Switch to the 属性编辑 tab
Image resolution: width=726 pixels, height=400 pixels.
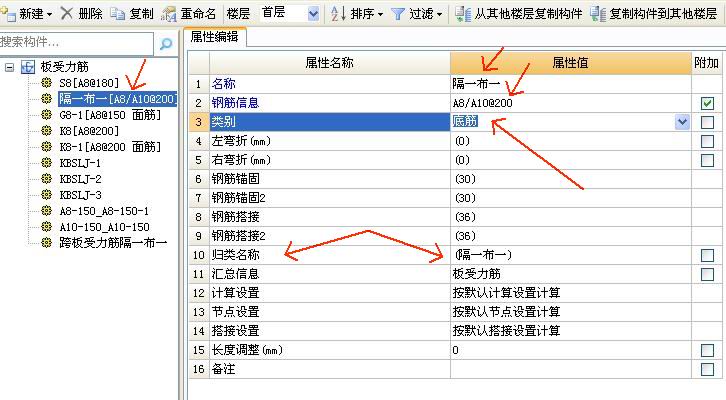(x=214, y=37)
